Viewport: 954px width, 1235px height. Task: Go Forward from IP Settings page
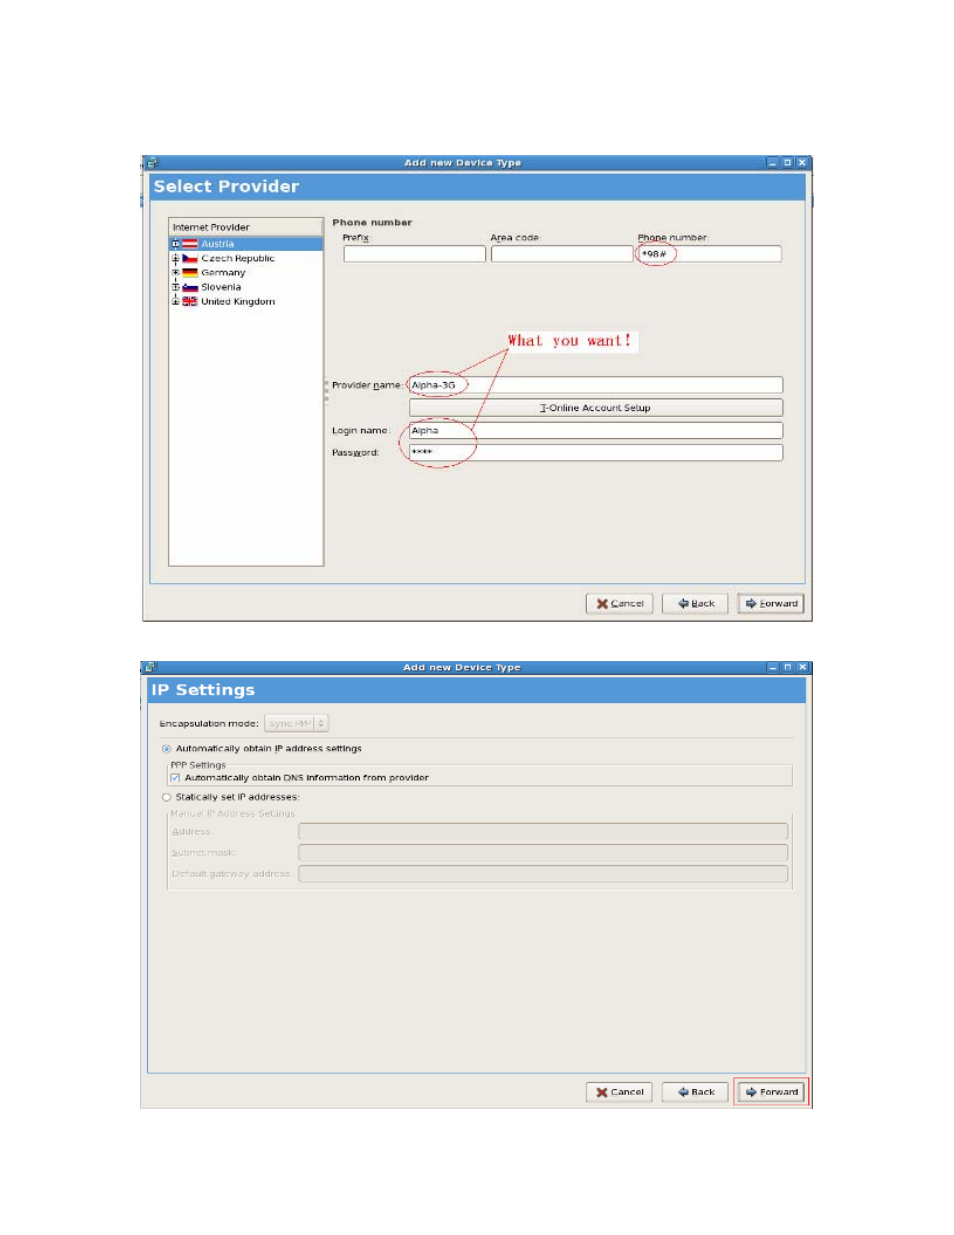(771, 1092)
